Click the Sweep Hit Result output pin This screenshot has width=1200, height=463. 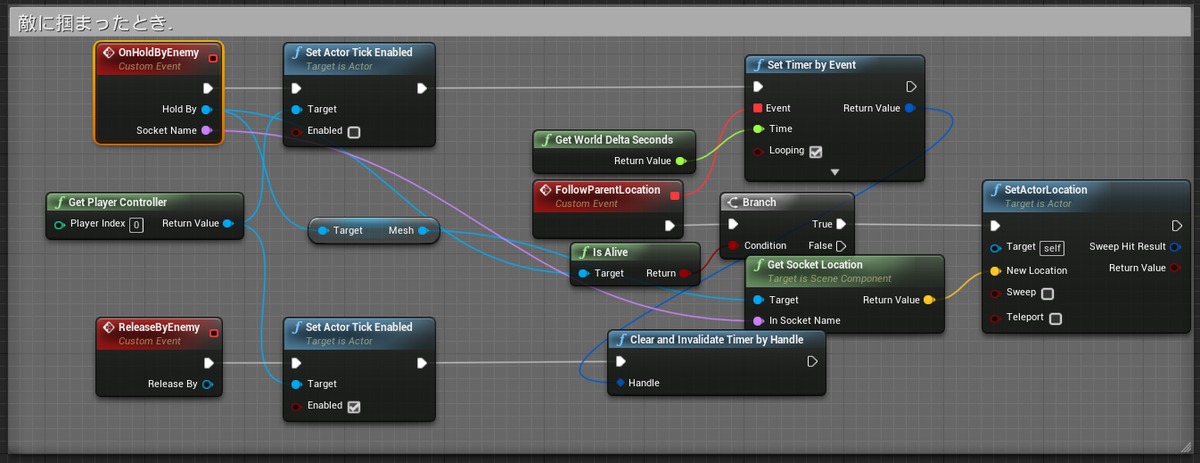1174,247
